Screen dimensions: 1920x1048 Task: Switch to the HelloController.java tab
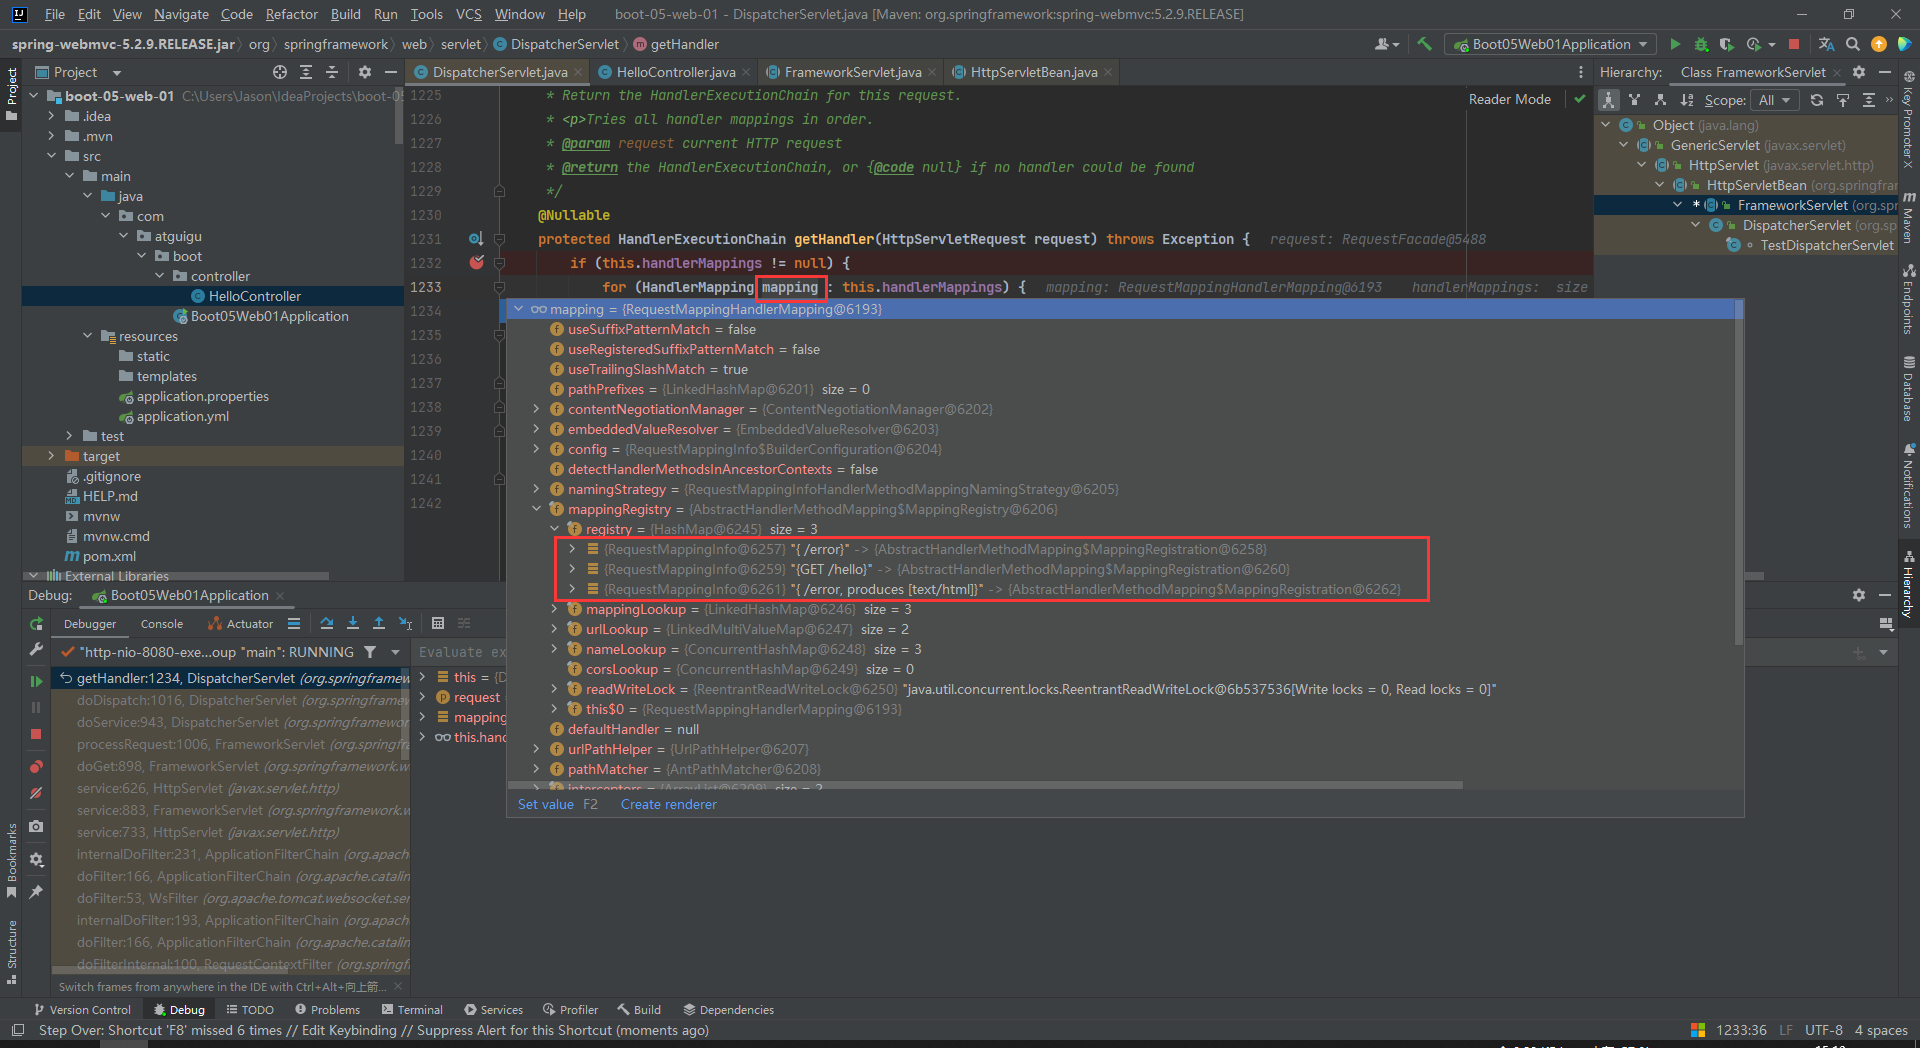pyautogui.click(x=675, y=72)
